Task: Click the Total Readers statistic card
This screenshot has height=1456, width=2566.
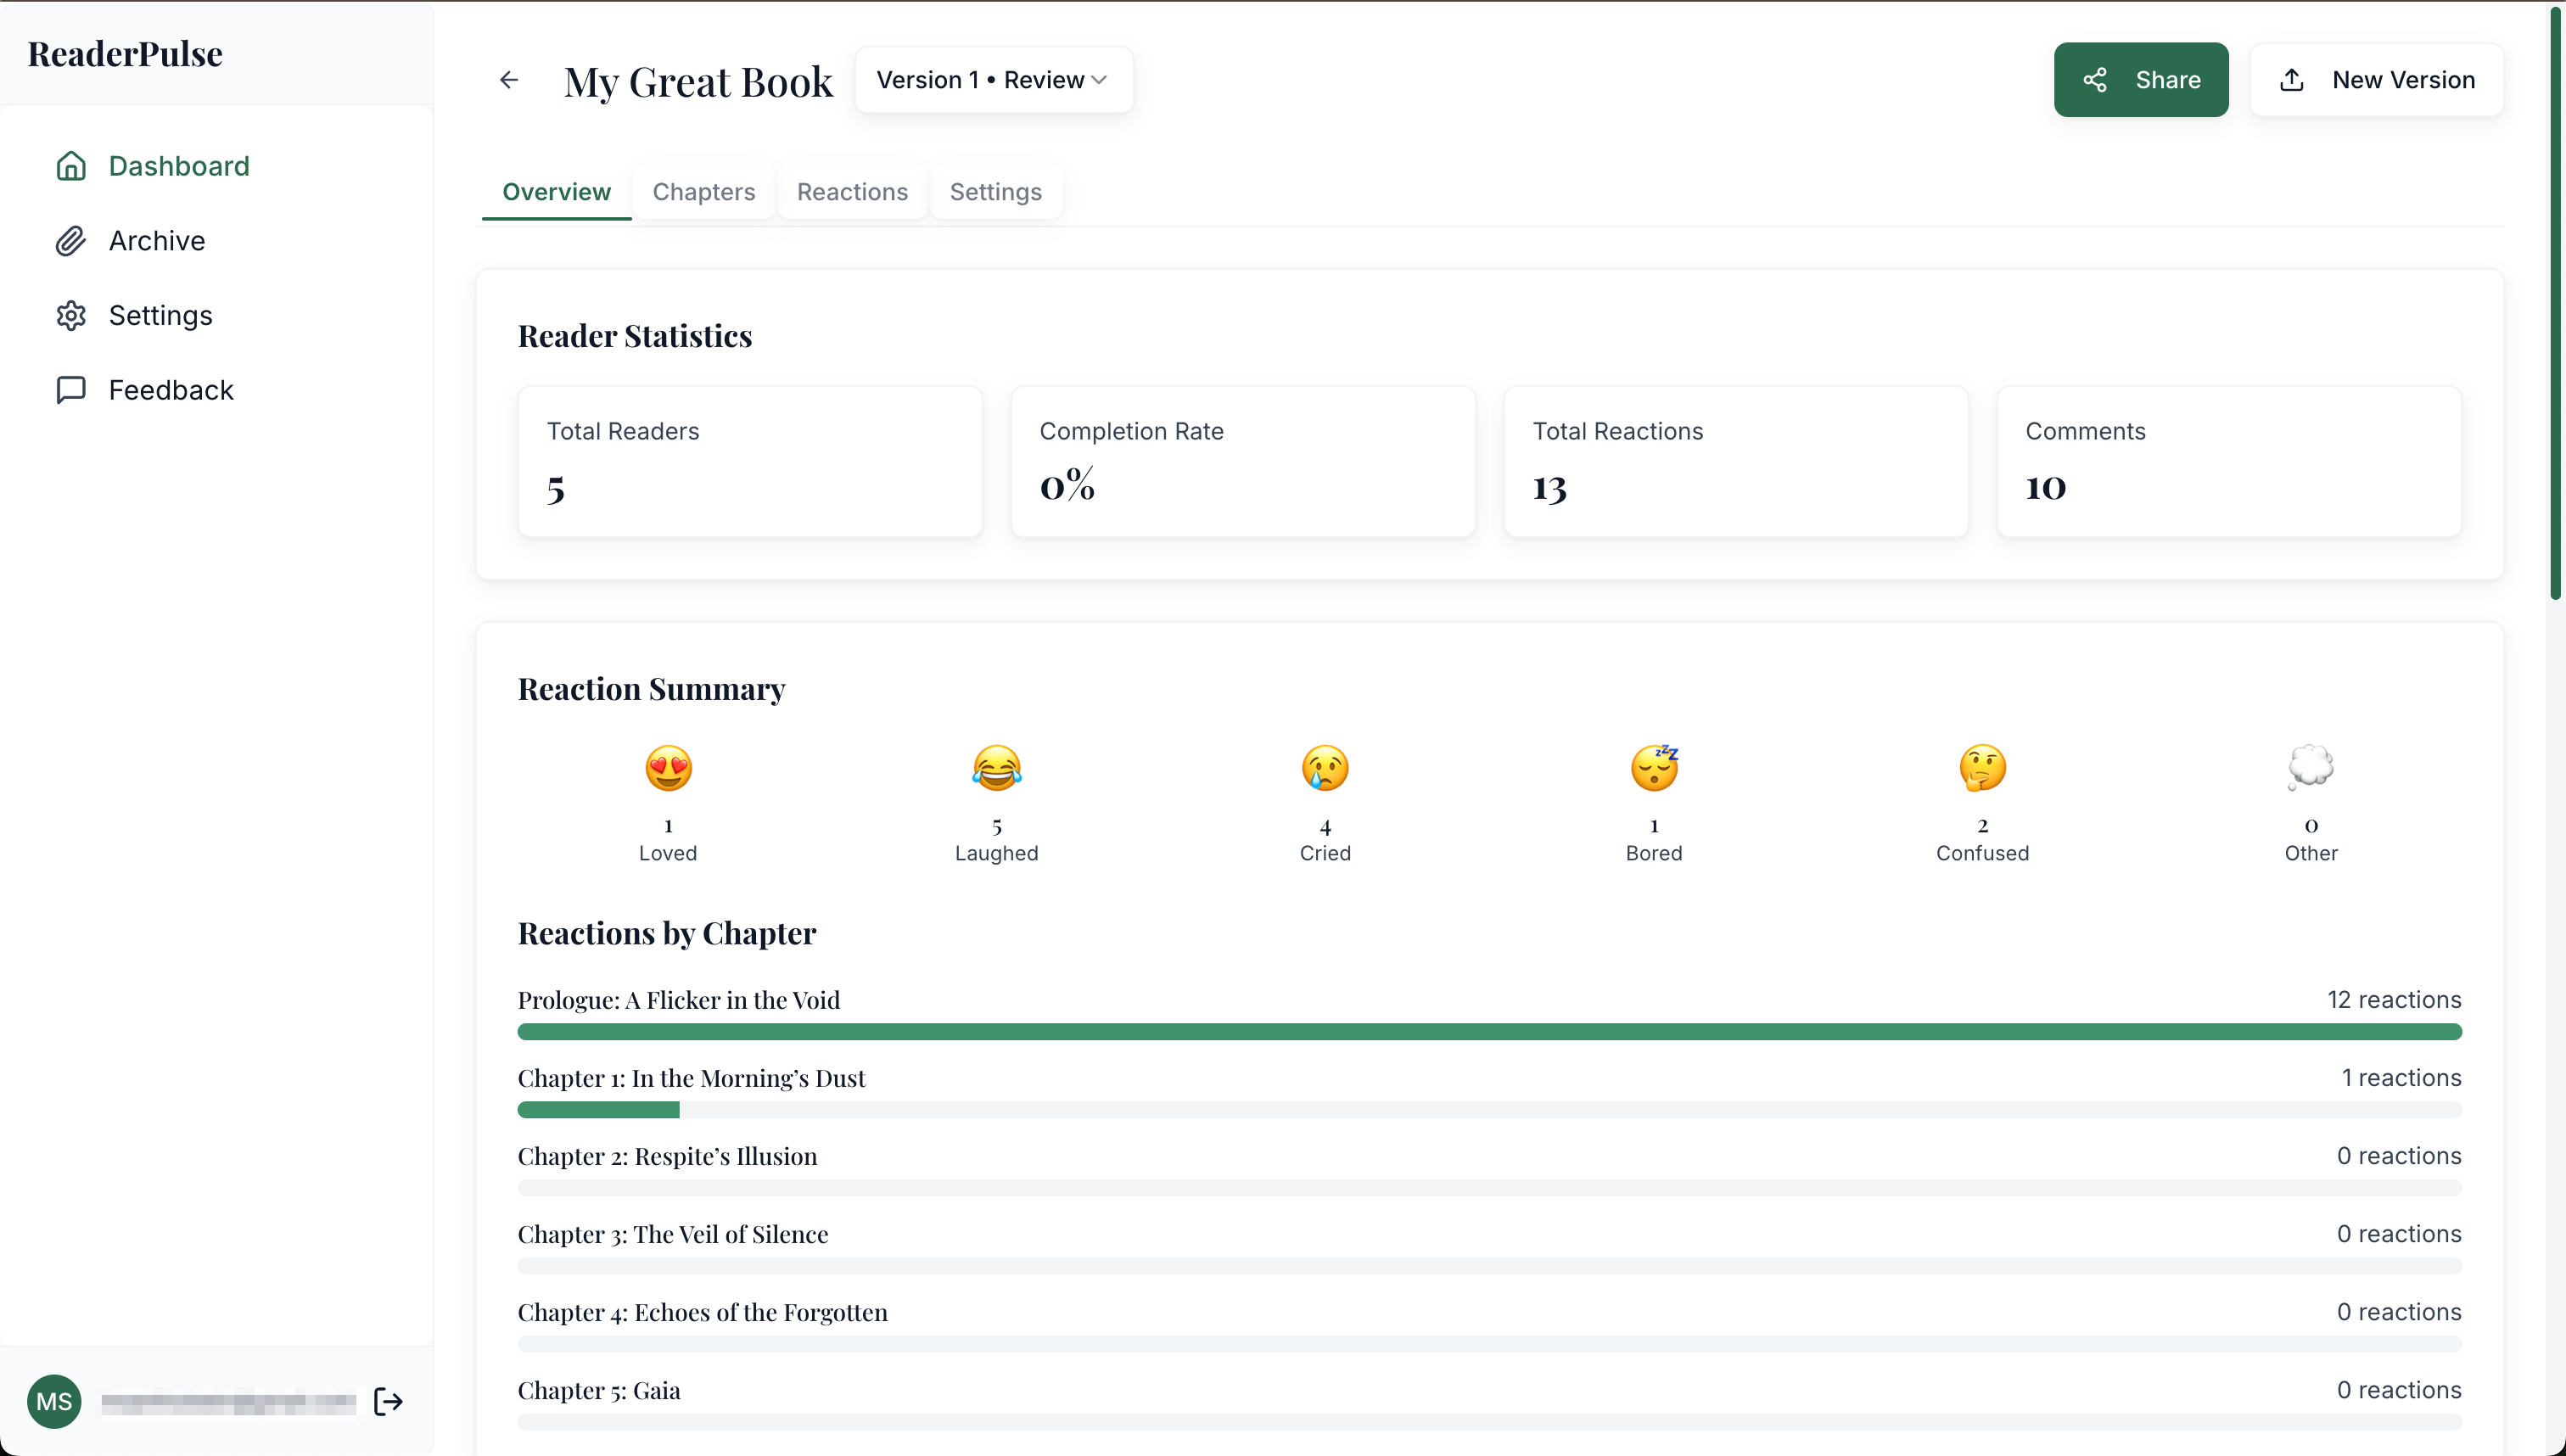Action: 750,461
